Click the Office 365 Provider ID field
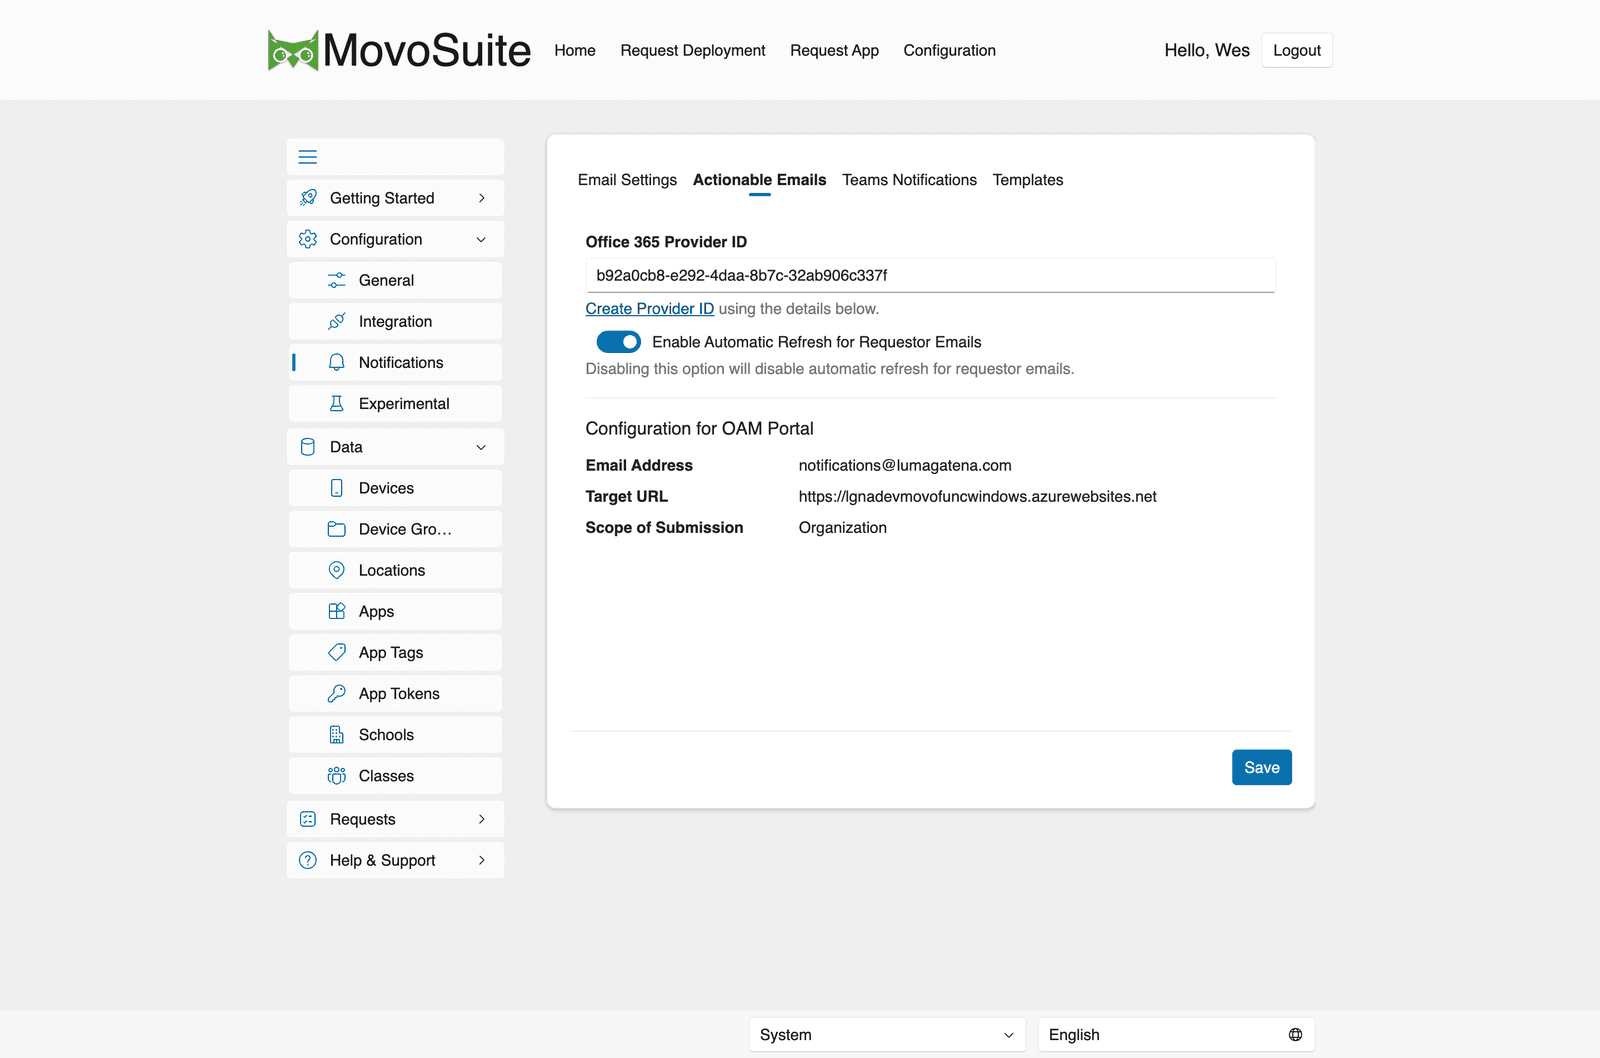This screenshot has height=1058, width=1600. [930, 275]
